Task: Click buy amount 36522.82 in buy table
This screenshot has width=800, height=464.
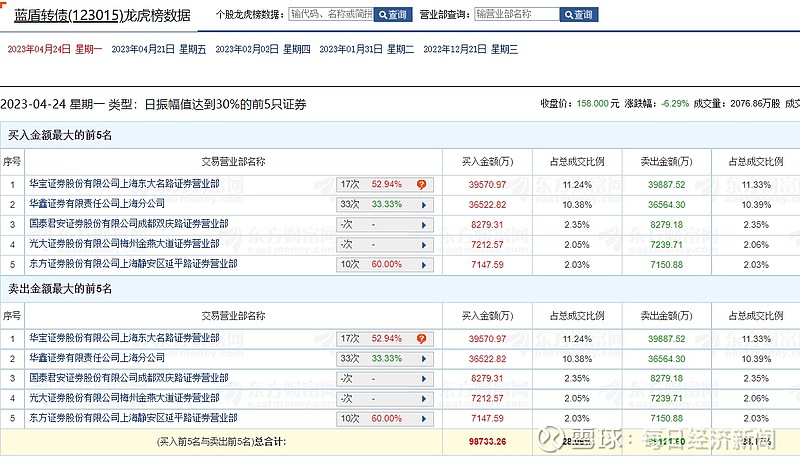Action: 487,205
